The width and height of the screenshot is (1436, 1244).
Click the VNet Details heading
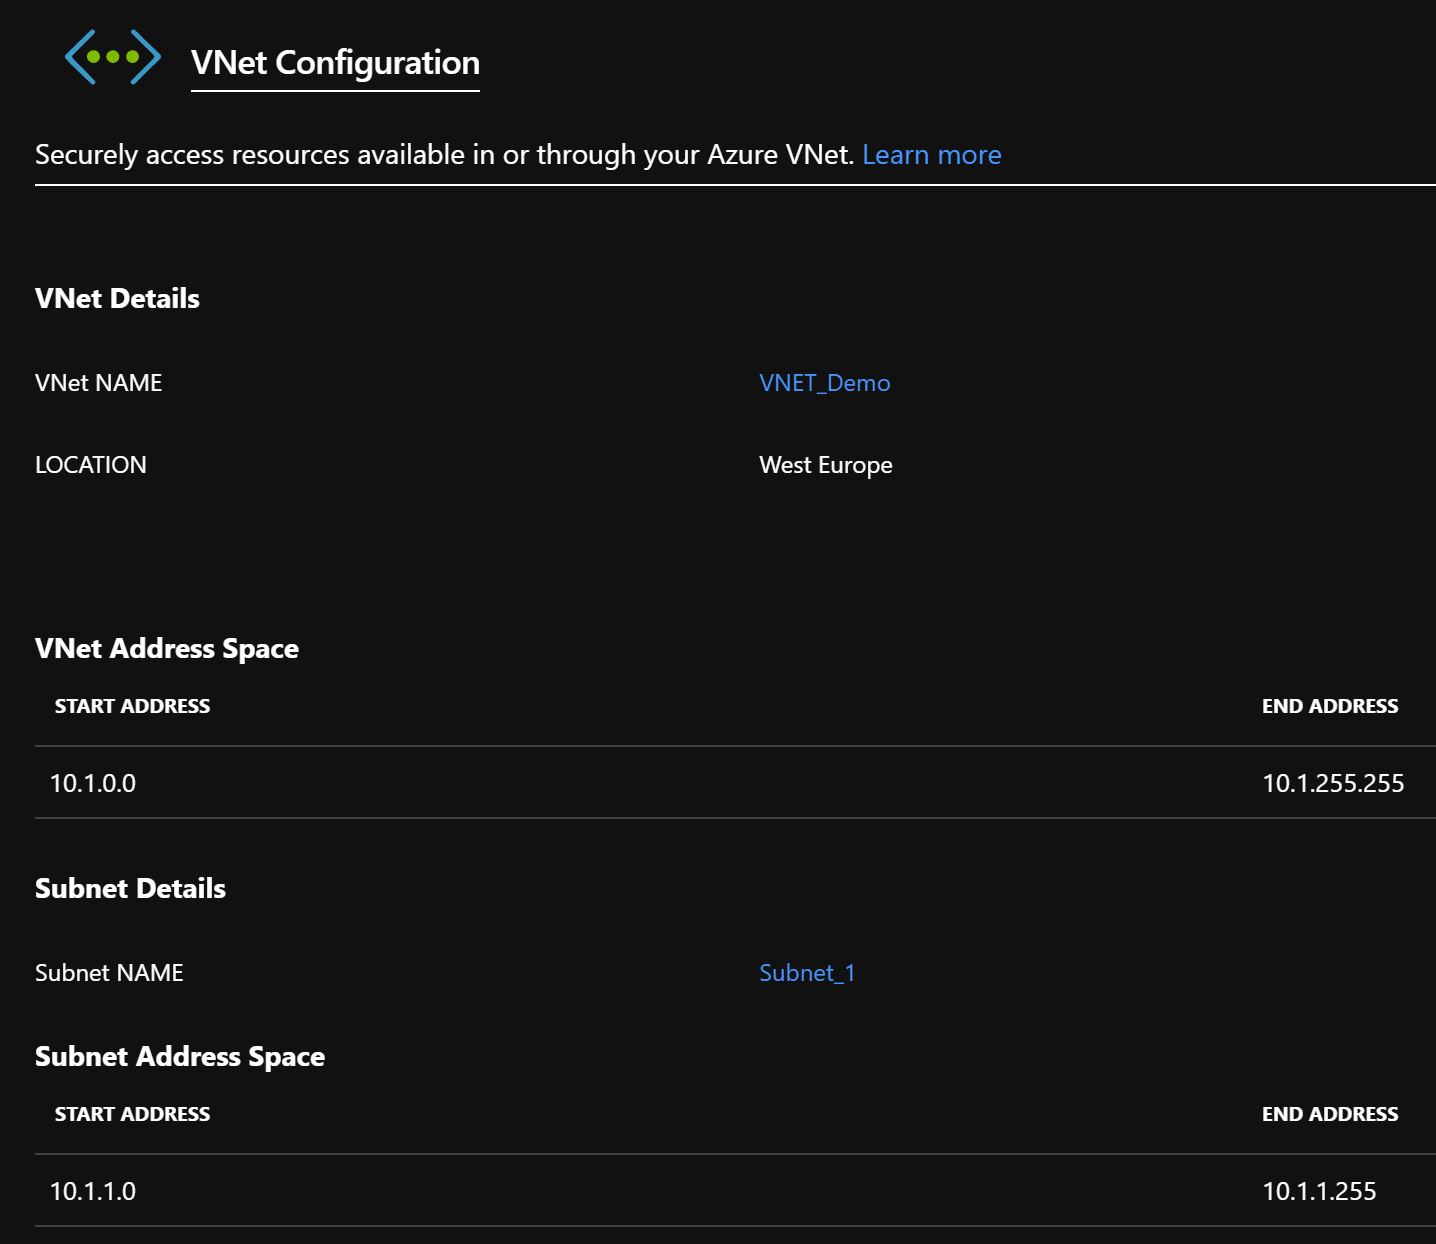[x=117, y=299]
